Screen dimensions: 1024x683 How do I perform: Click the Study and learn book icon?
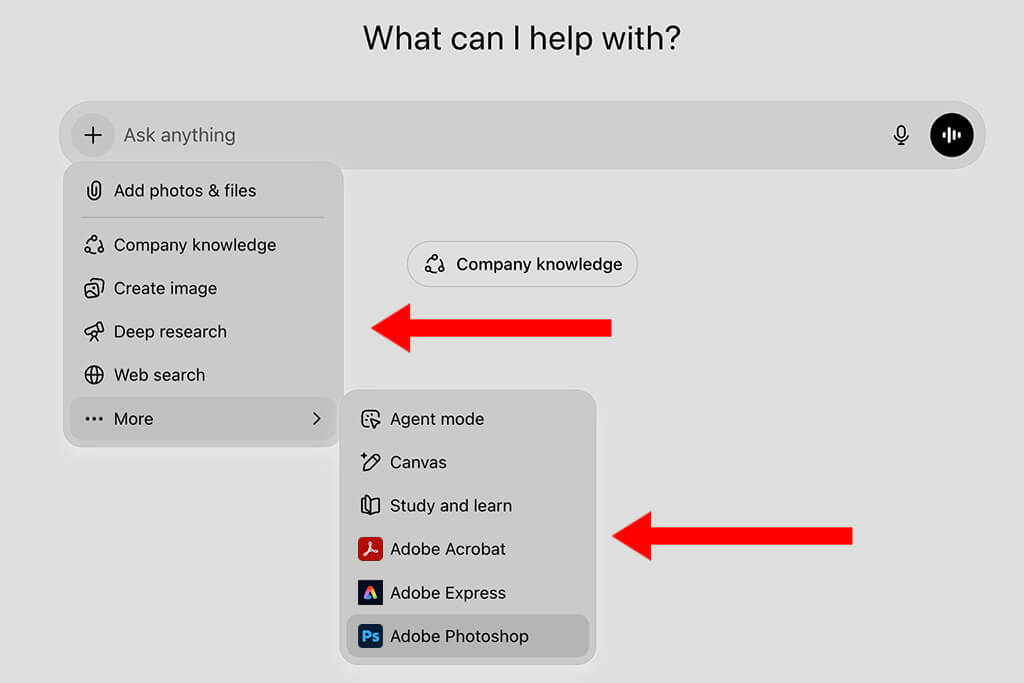pyautogui.click(x=370, y=505)
